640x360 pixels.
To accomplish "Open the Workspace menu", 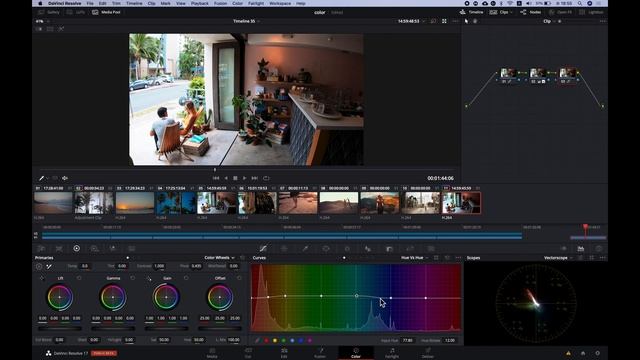I will pos(280,3).
